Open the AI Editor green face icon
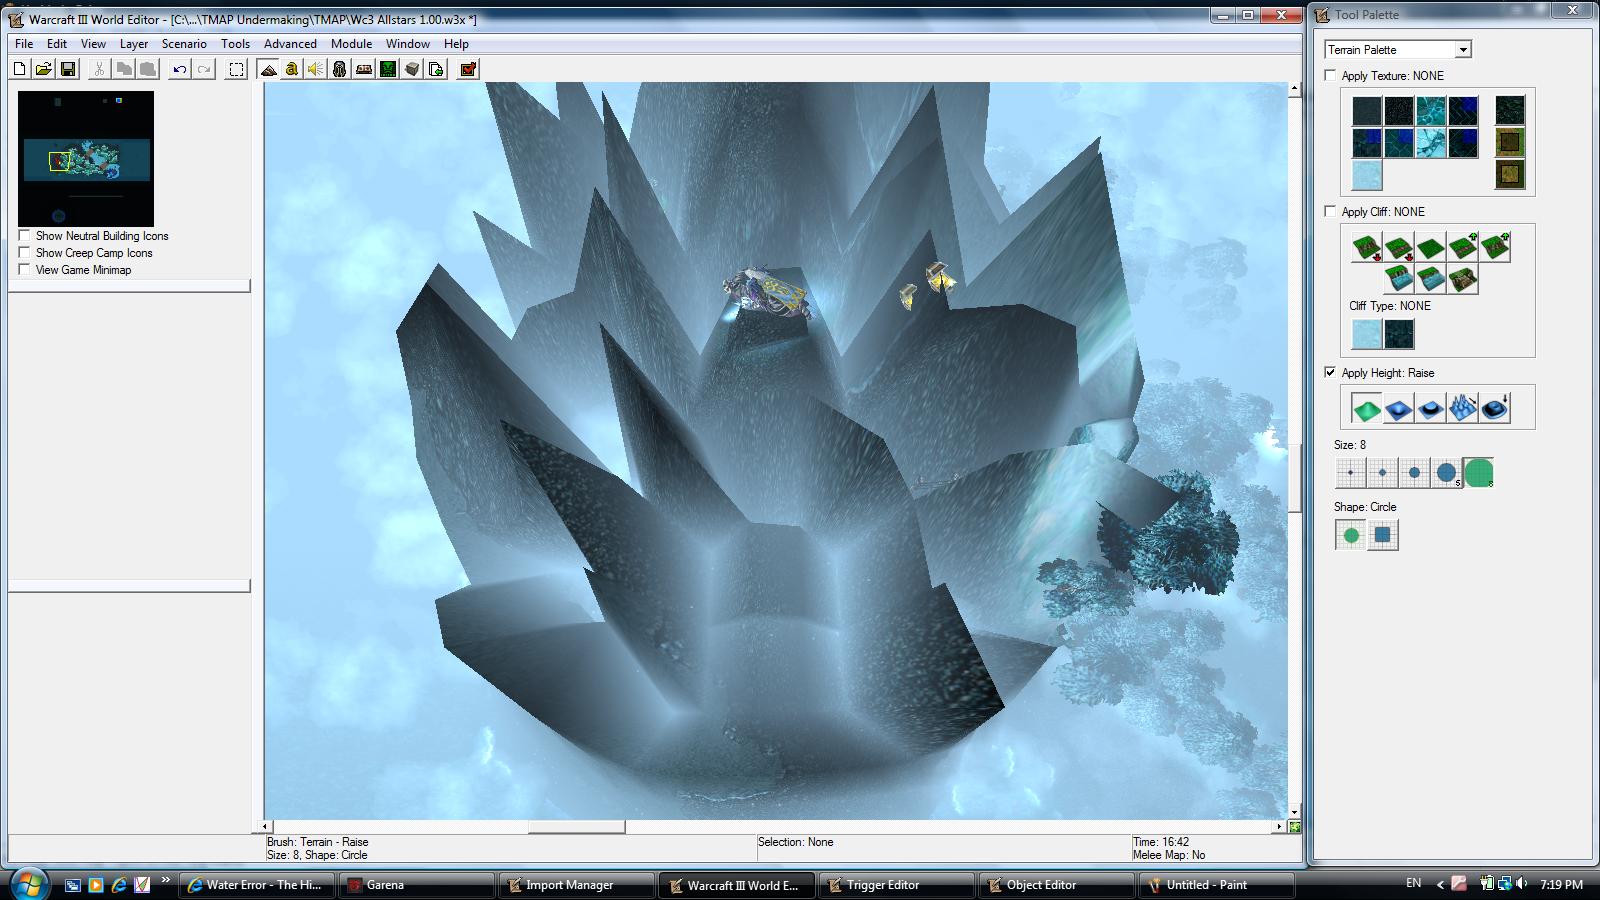This screenshot has width=1600, height=900. tap(387, 69)
